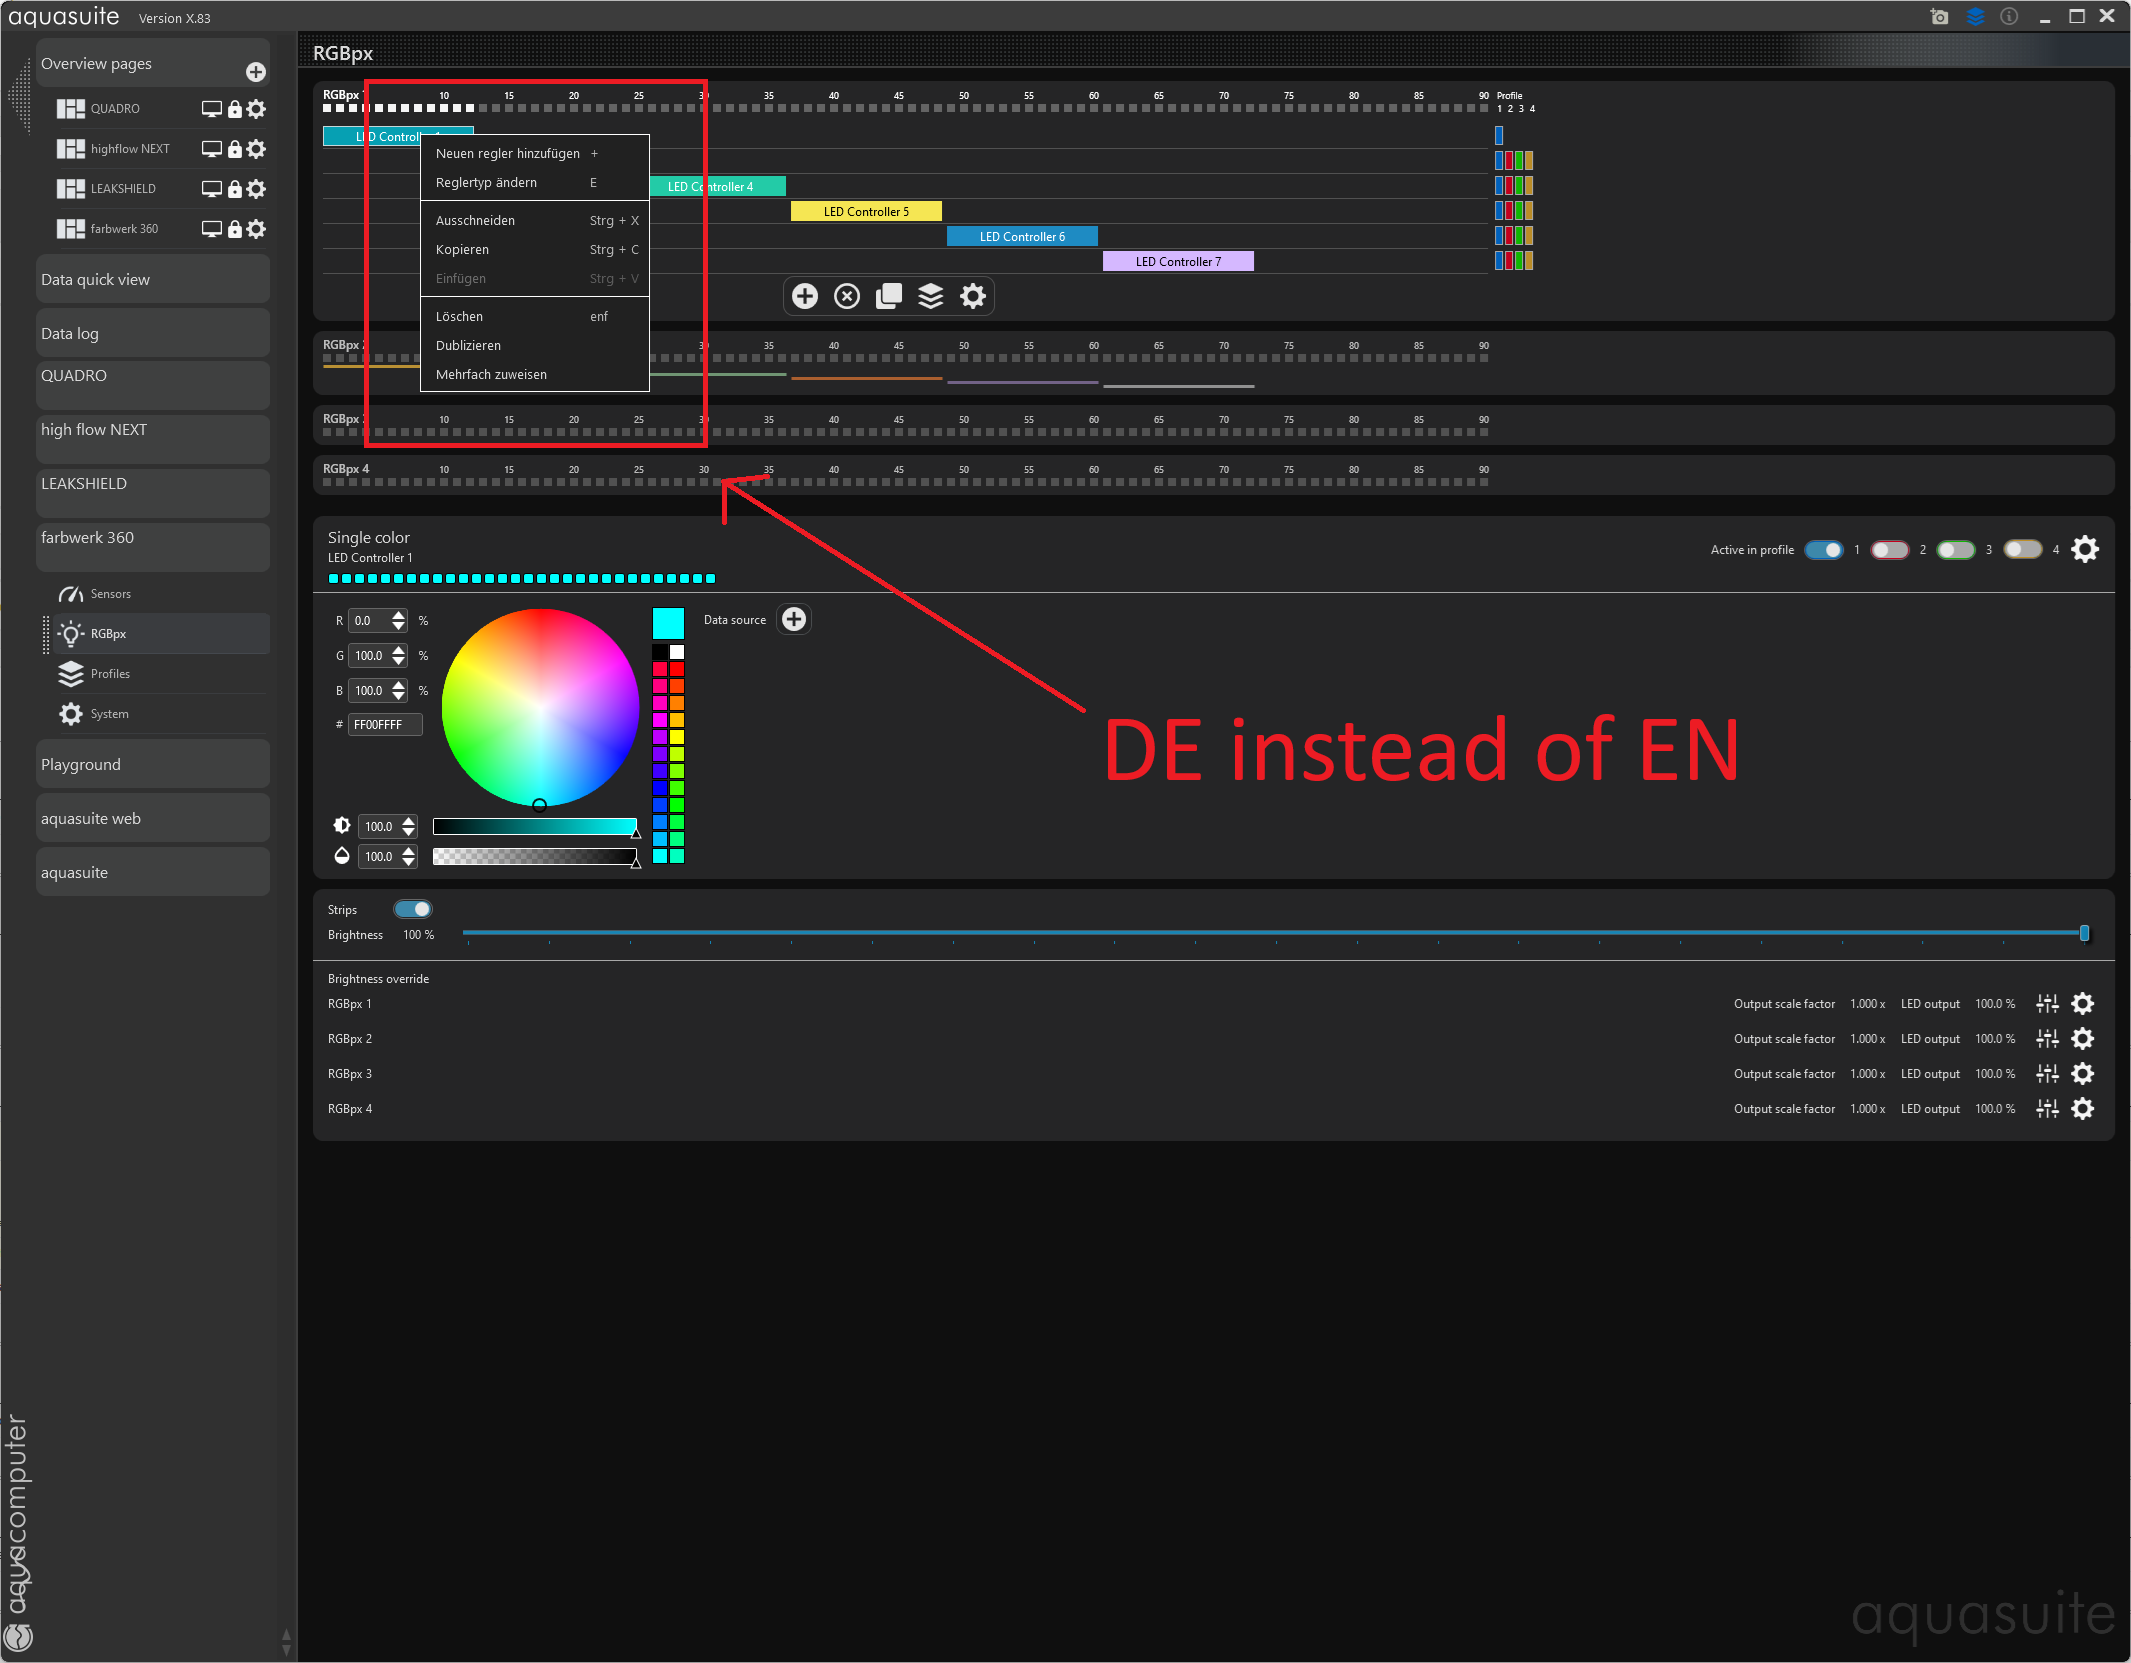The height and width of the screenshot is (1663, 2131).
Task: Toggle Active in profile 1 switch
Action: pyautogui.click(x=1824, y=550)
